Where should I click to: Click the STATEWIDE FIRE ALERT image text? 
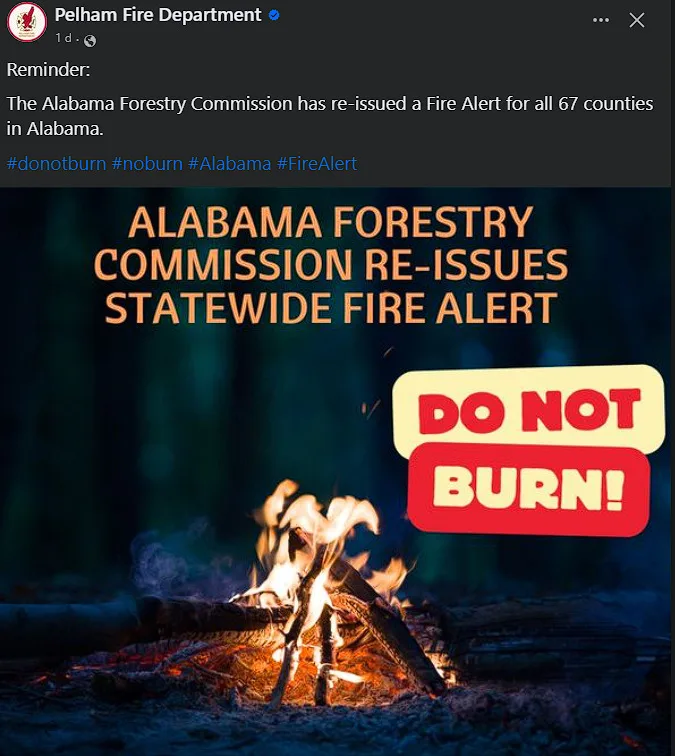(x=331, y=307)
